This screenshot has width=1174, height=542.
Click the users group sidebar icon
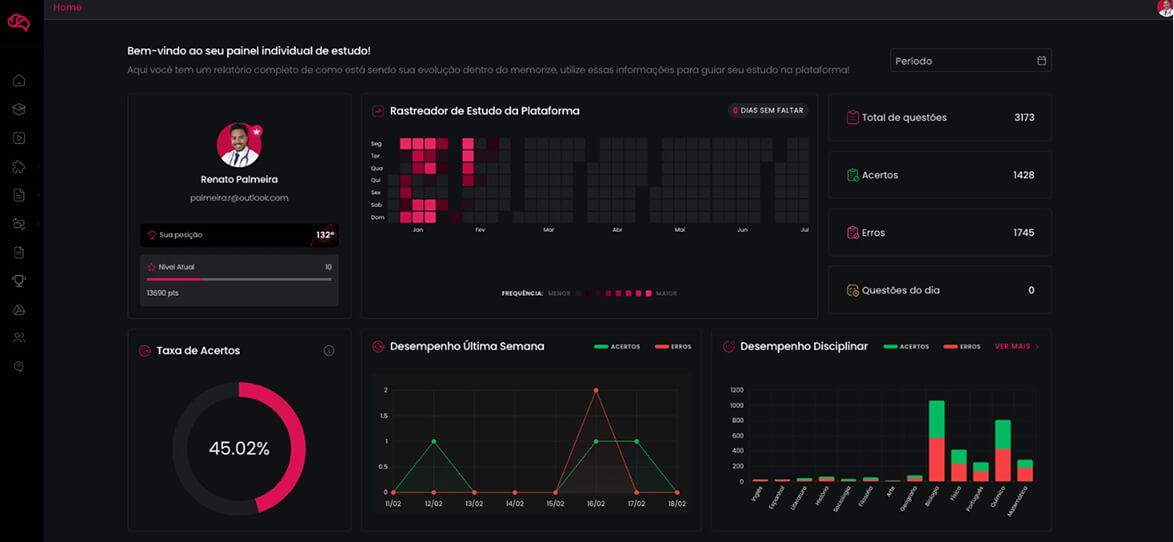(x=19, y=338)
